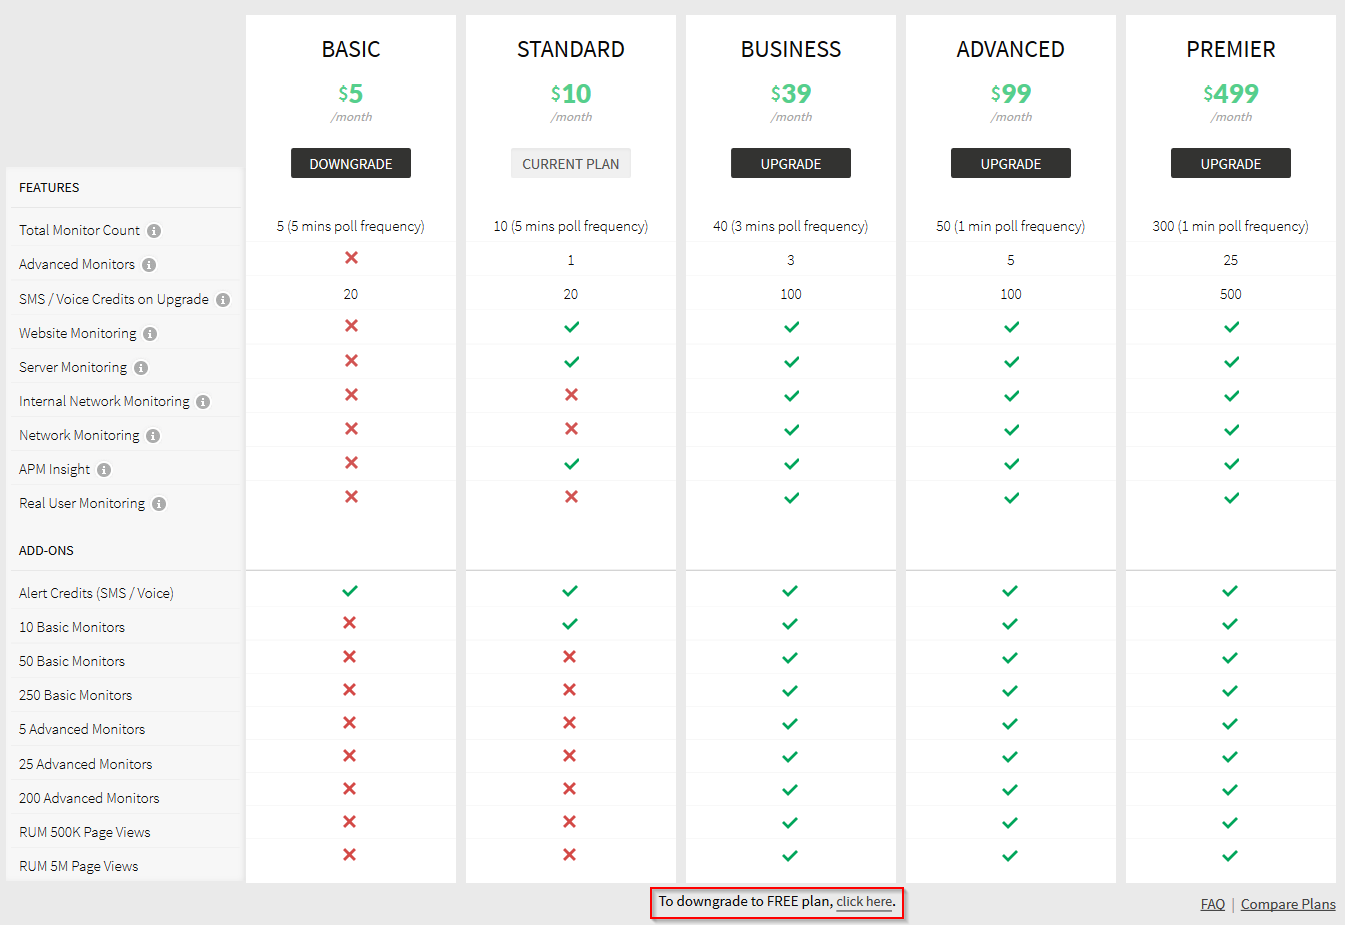Click Server Monitoring info icon

pyautogui.click(x=141, y=368)
